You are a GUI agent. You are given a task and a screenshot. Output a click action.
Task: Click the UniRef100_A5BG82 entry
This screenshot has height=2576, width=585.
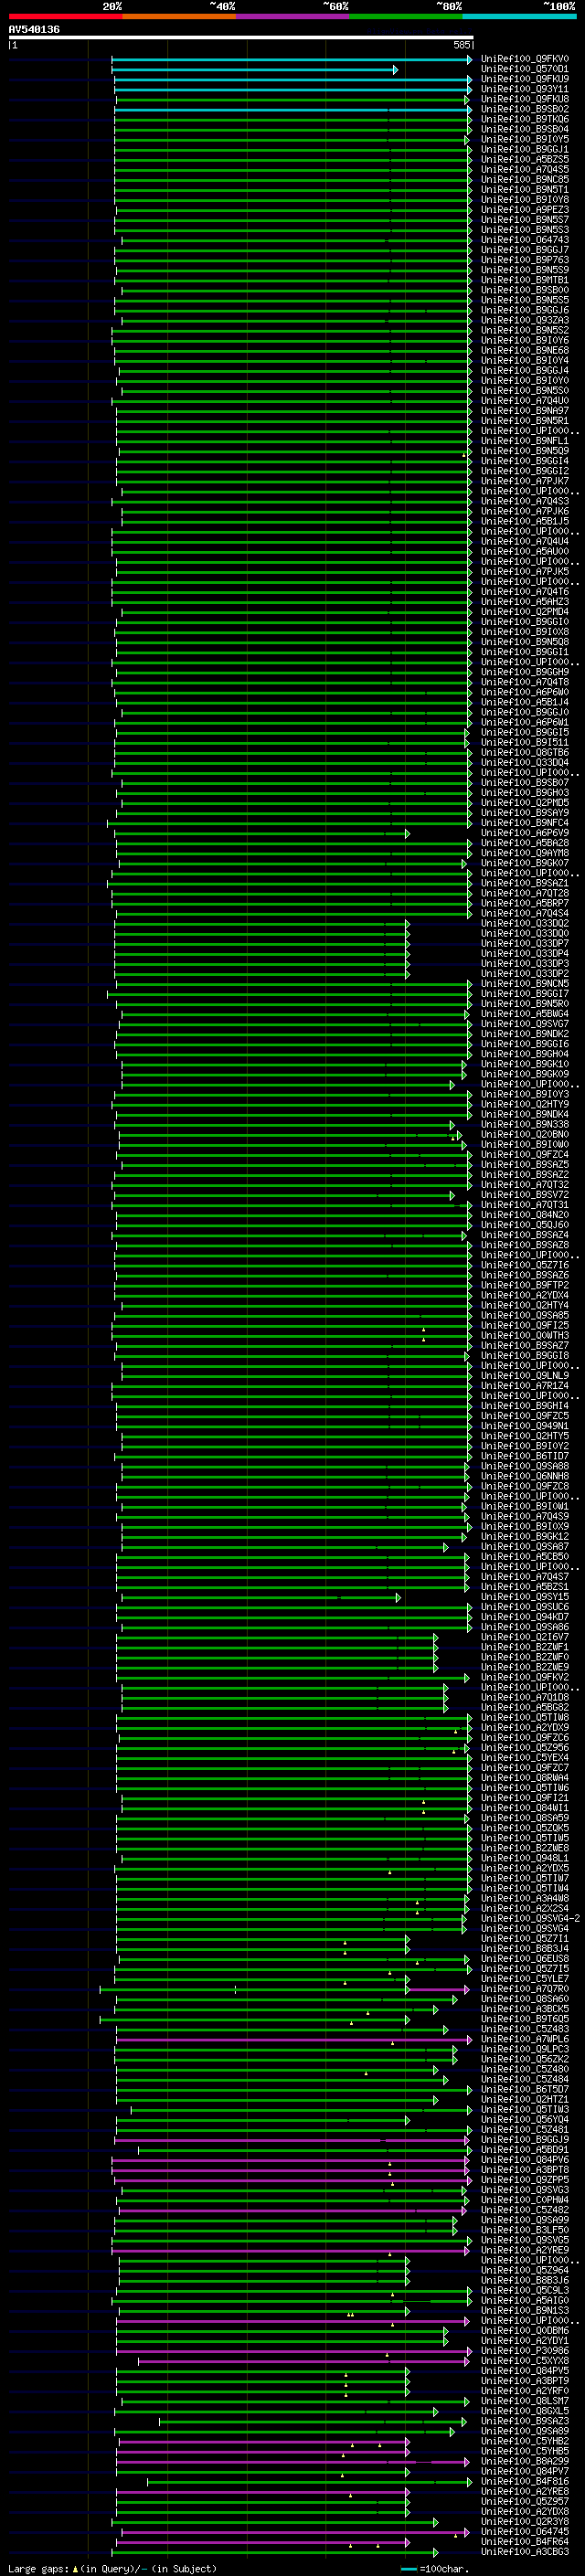(x=525, y=1708)
